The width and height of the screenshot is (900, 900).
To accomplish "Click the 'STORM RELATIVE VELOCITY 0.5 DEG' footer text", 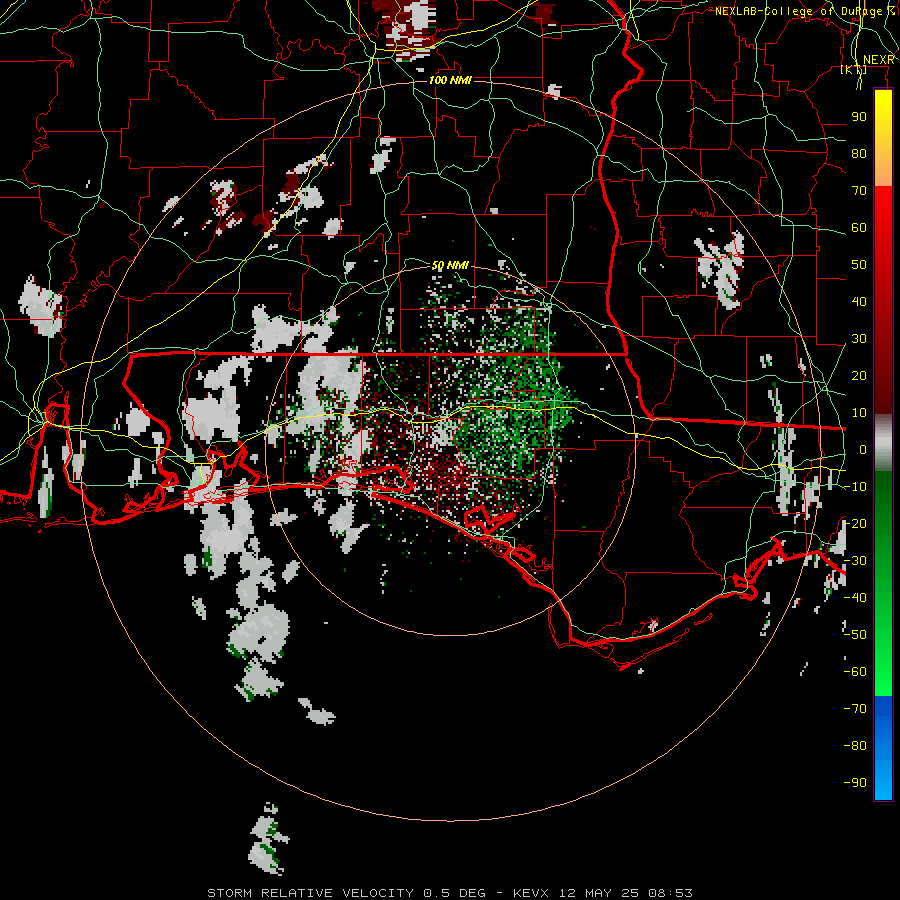I will [x=346, y=893].
